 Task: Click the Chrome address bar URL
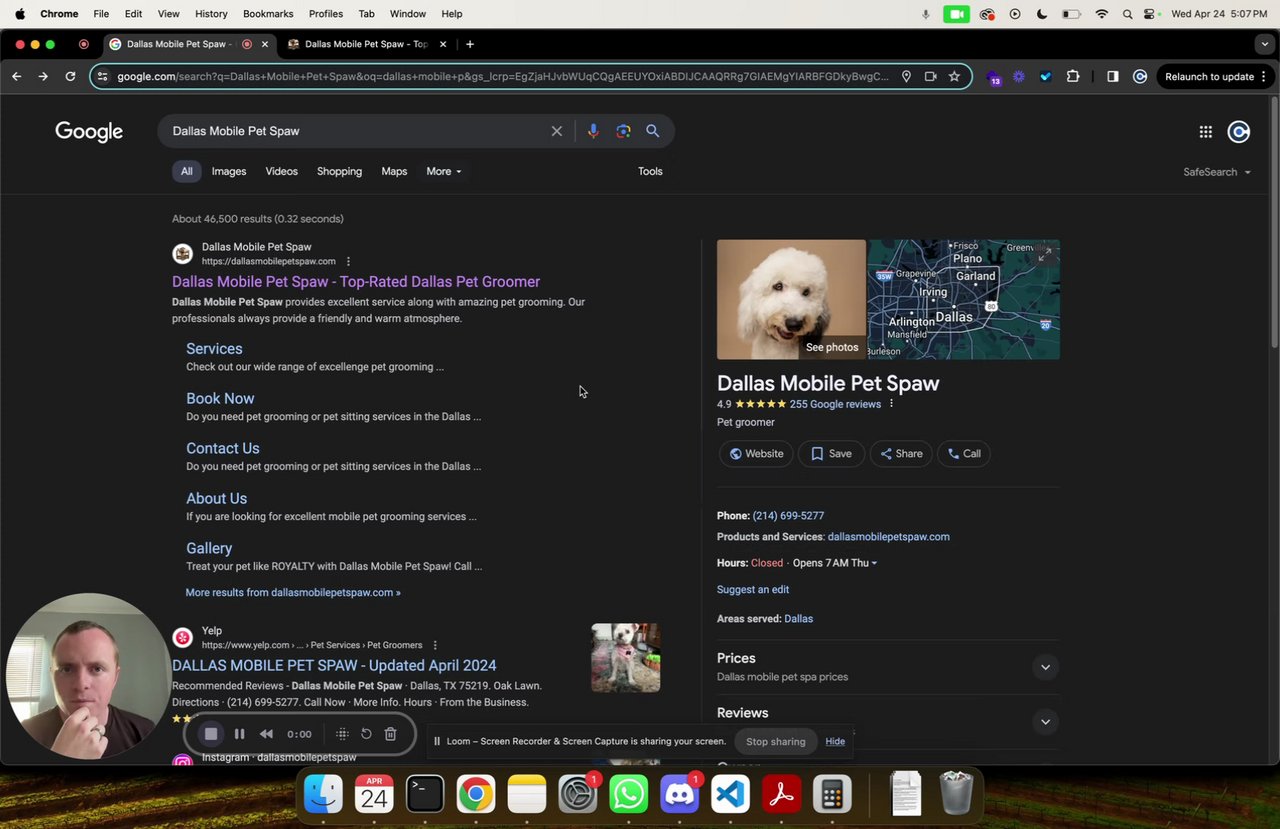pos(502,76)
